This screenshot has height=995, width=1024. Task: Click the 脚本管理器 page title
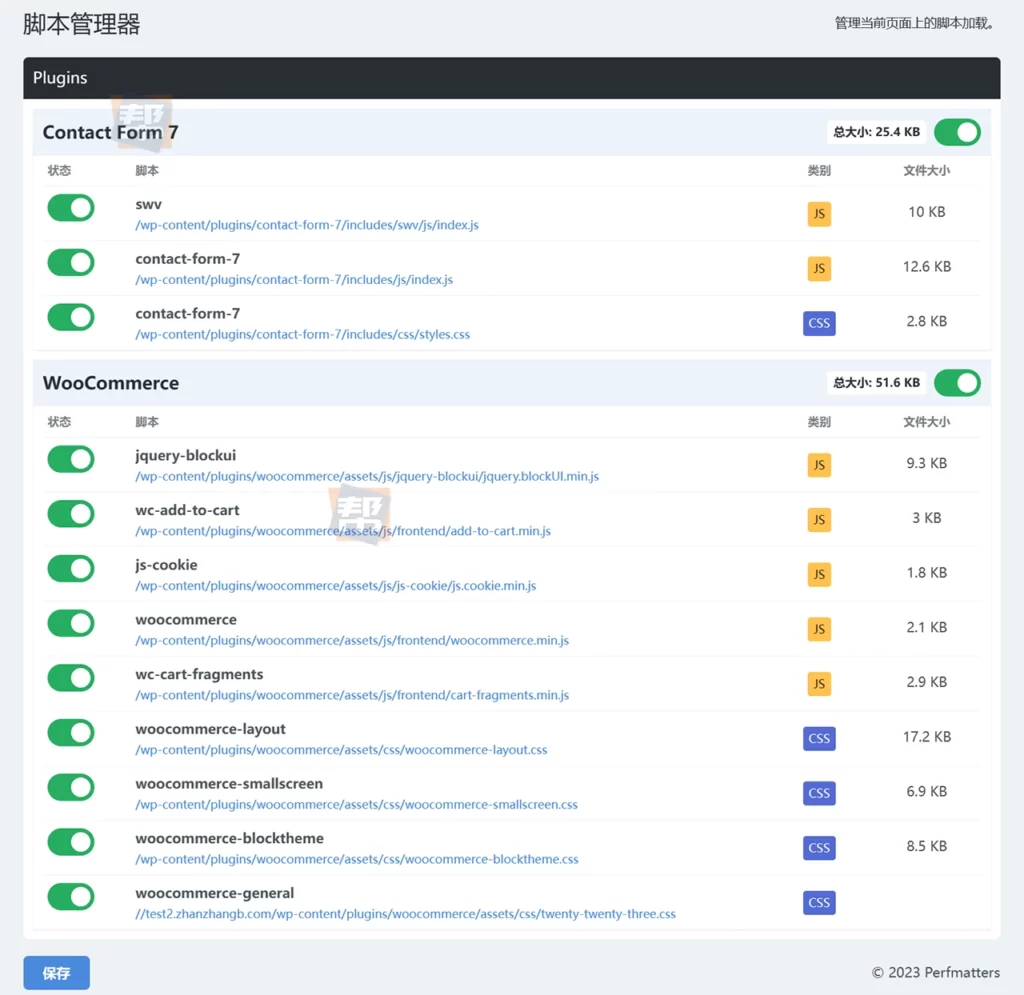pos(82,24)
